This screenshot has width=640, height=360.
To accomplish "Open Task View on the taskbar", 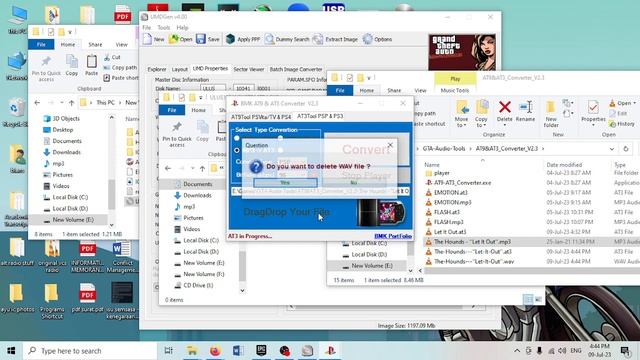I will coord(168,351).
